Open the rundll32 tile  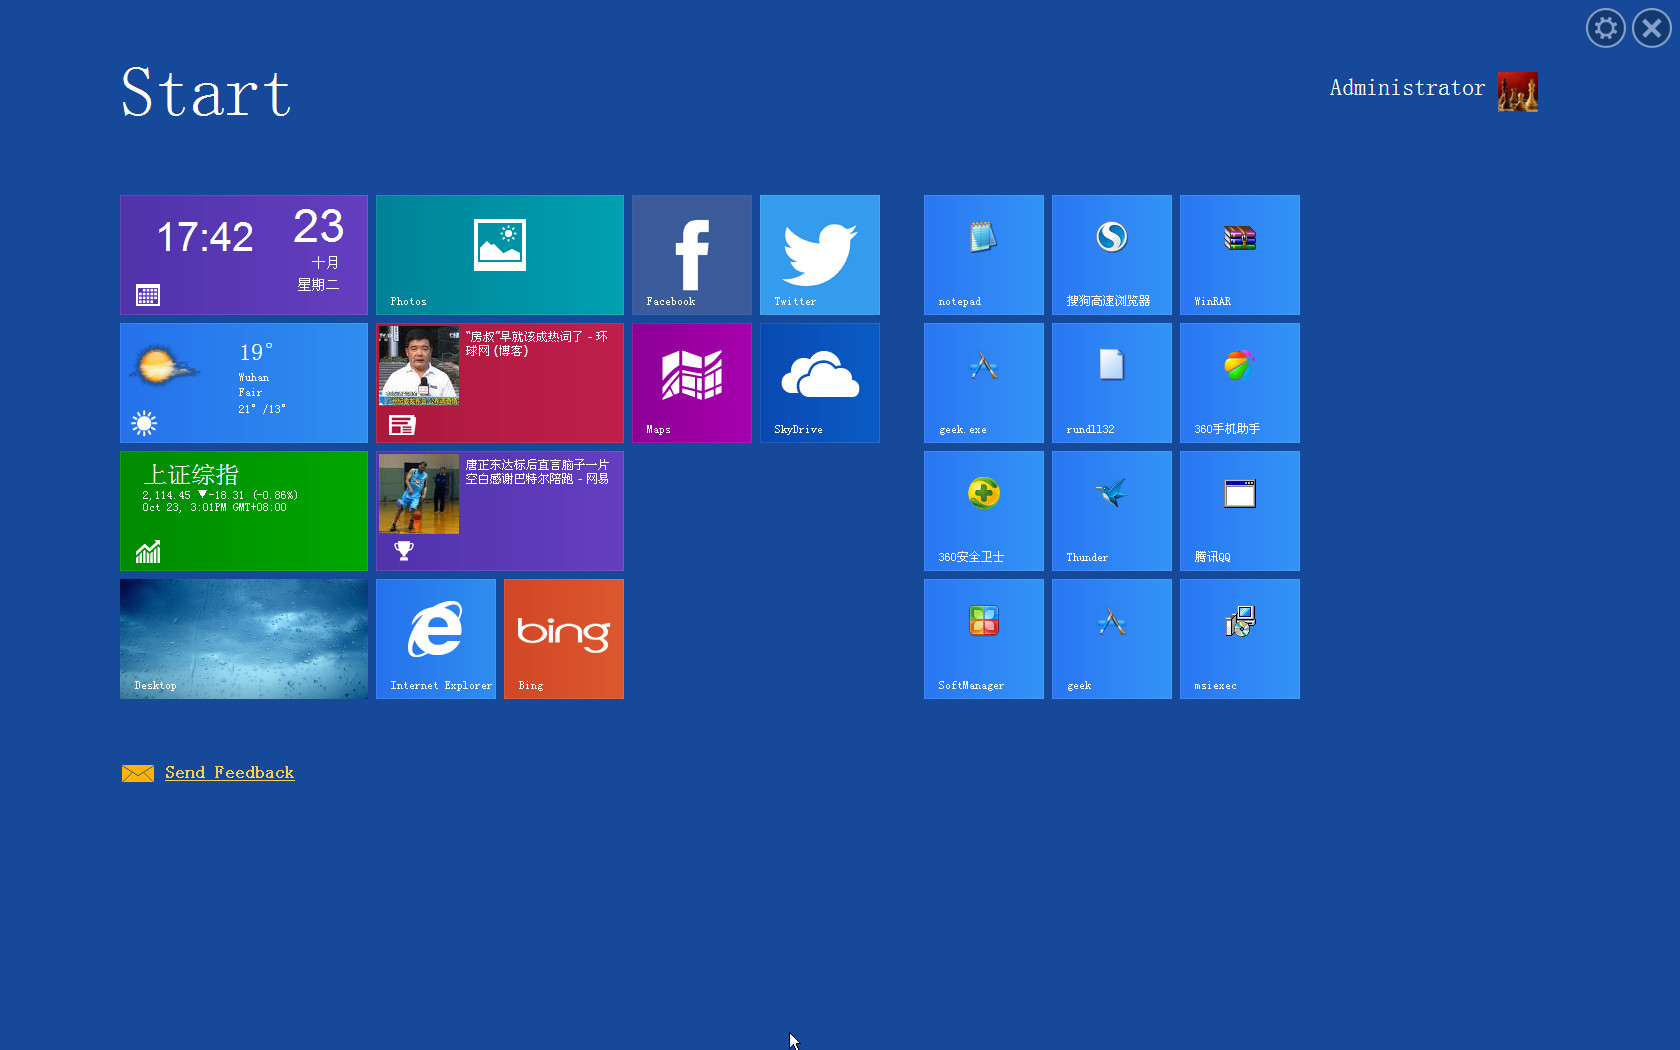tap(1112, 383)
